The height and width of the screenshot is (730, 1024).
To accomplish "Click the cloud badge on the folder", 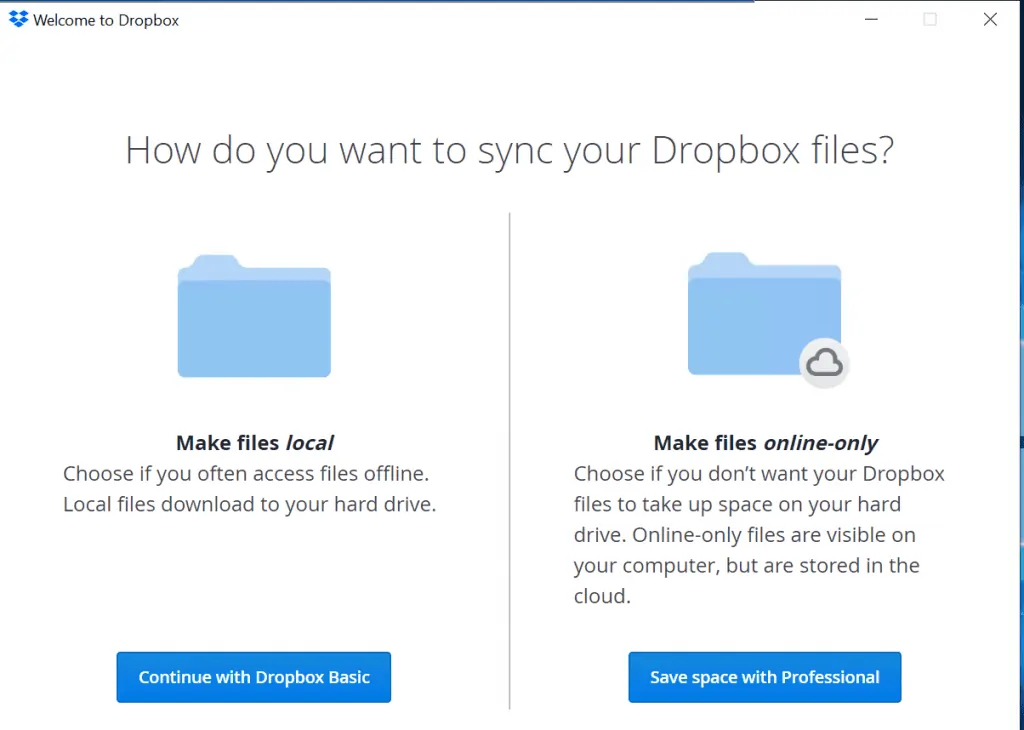I will pos(824,364).
